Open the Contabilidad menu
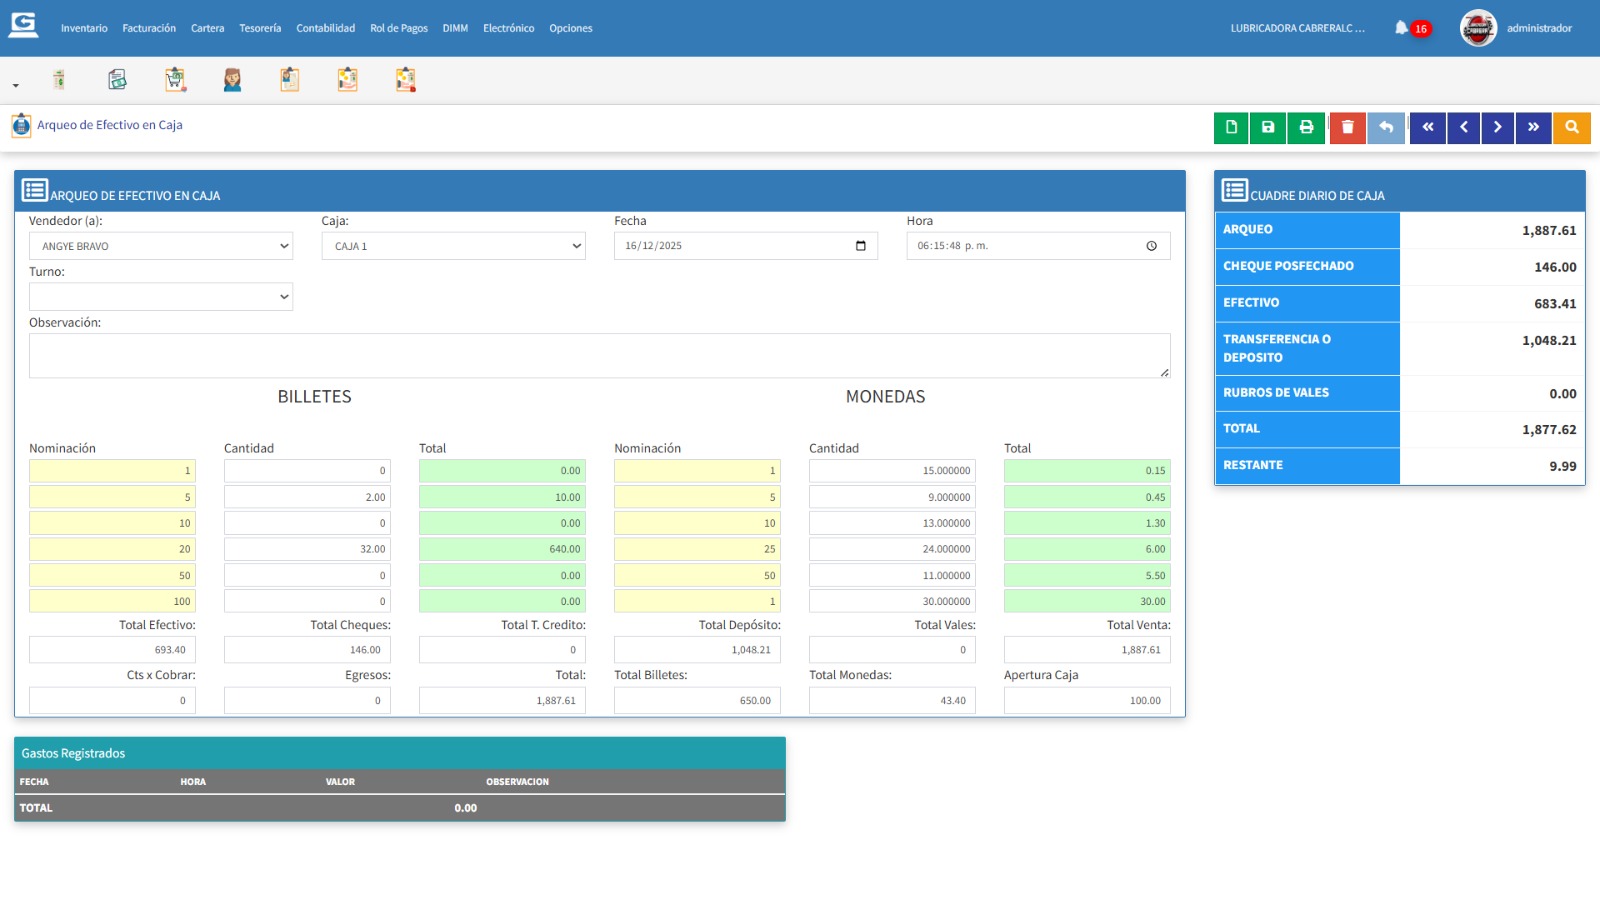Image resolution: width=1600 pixels, height=900 pixels. [325, 28]
